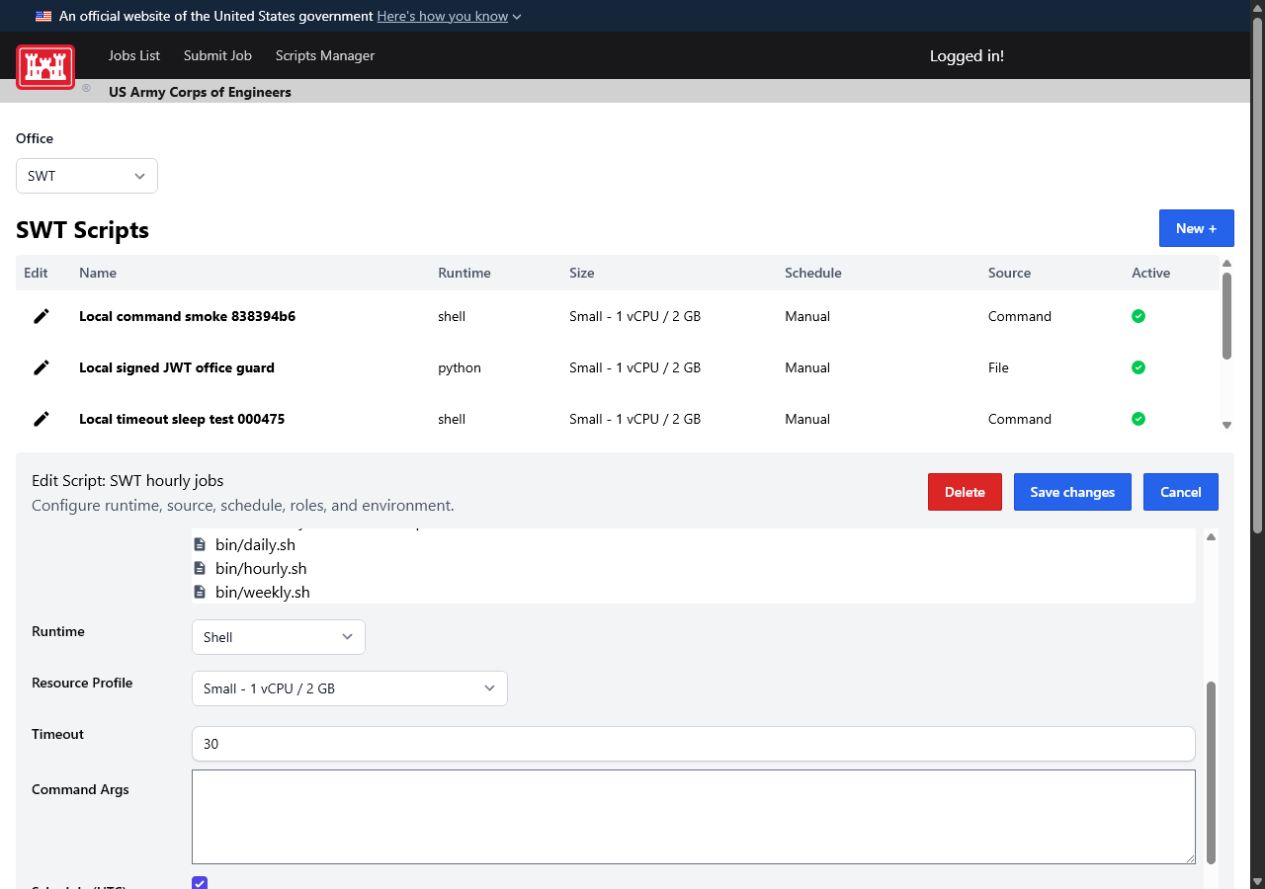Image resolution: width=1265 pixels, height=889 pixels.
Task: Click into the Timeout field showing 30
Action: pyautogui.click(x=693, y=744)
